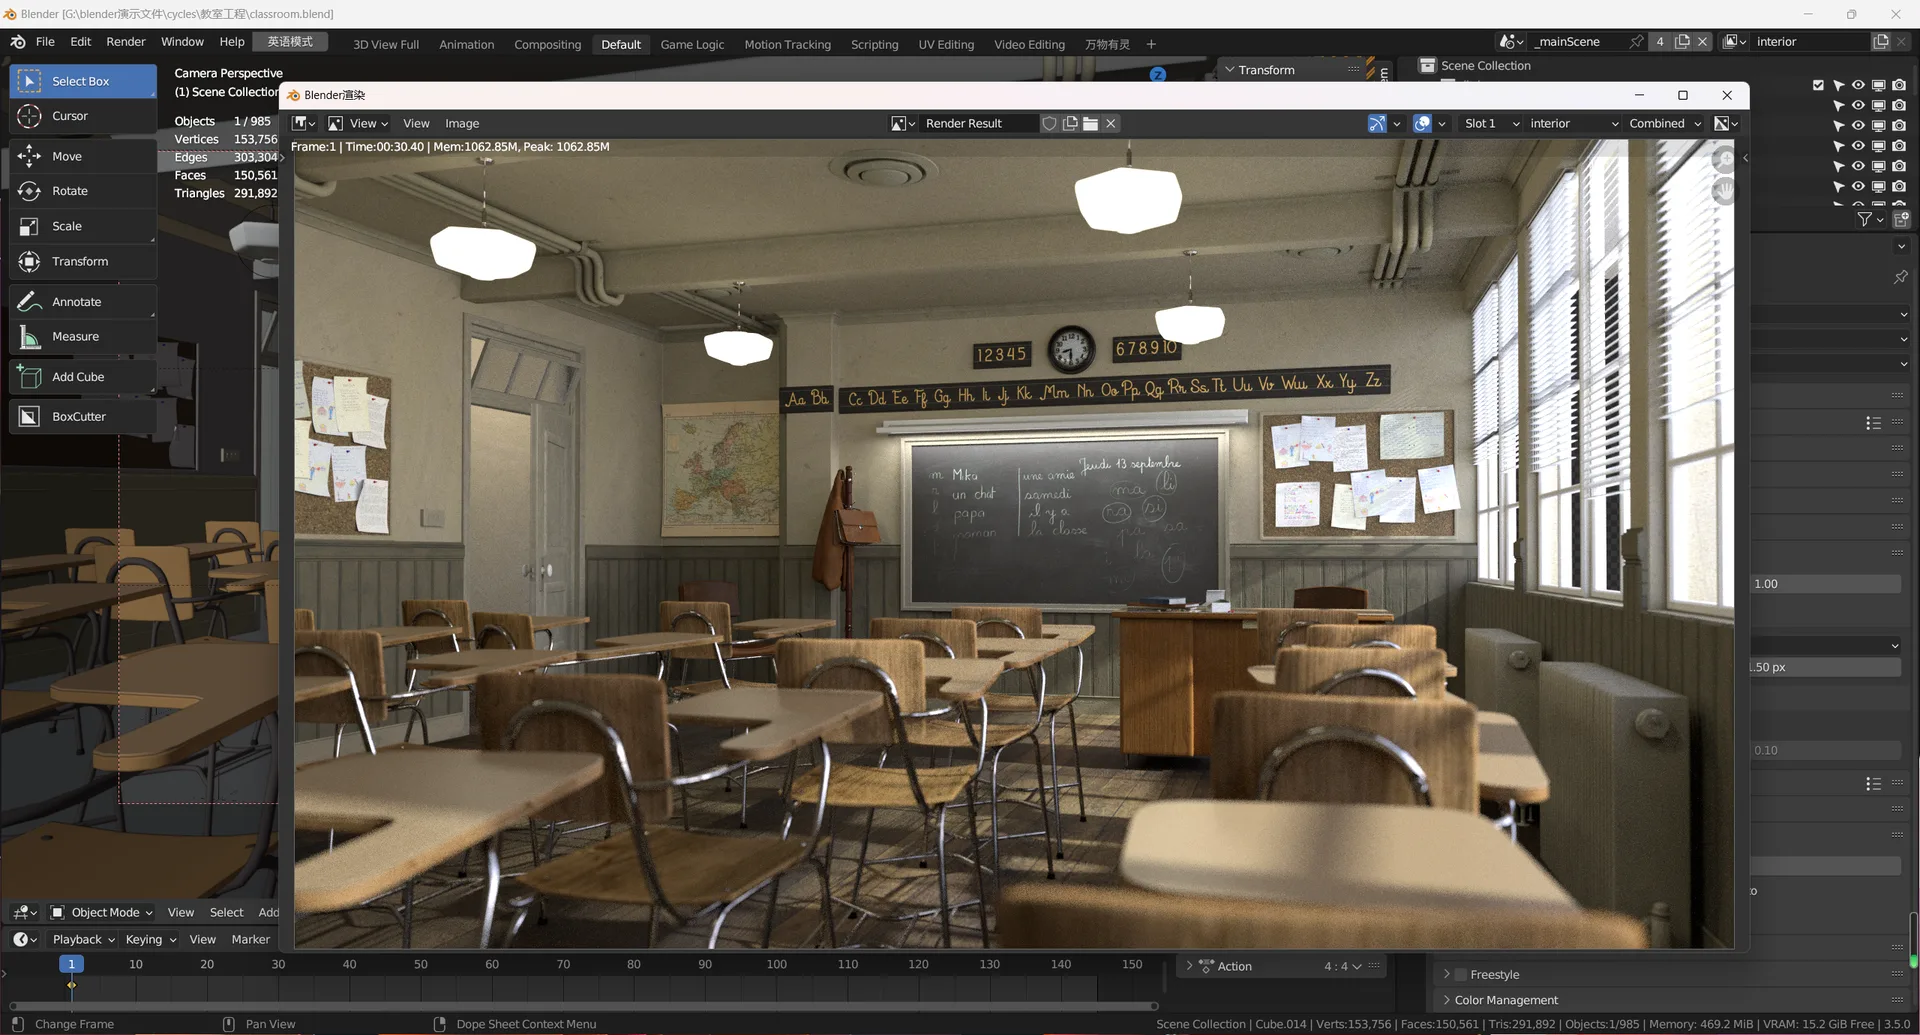Choose the Rotate tool
This screenshot has height=1035, width=1920.
[x=83, y=191]
